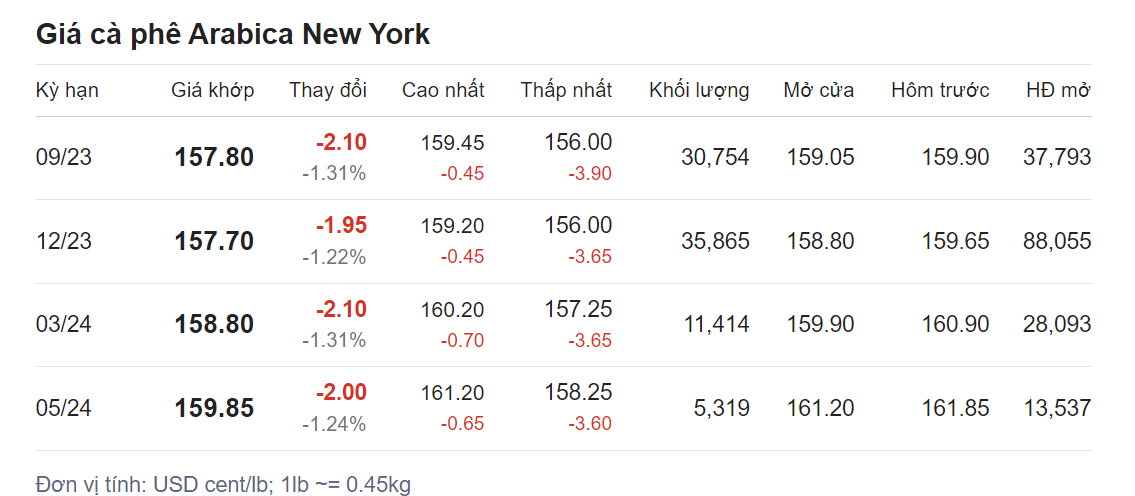Click the 157.80 matched price
The height and width of the screenshot is (496, 1135).
214,157
